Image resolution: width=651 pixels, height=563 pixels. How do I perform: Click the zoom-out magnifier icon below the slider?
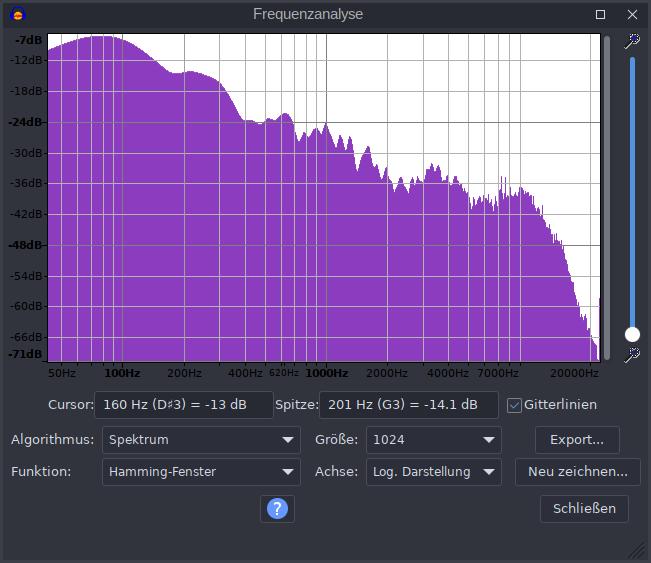[x=632, y=355]
